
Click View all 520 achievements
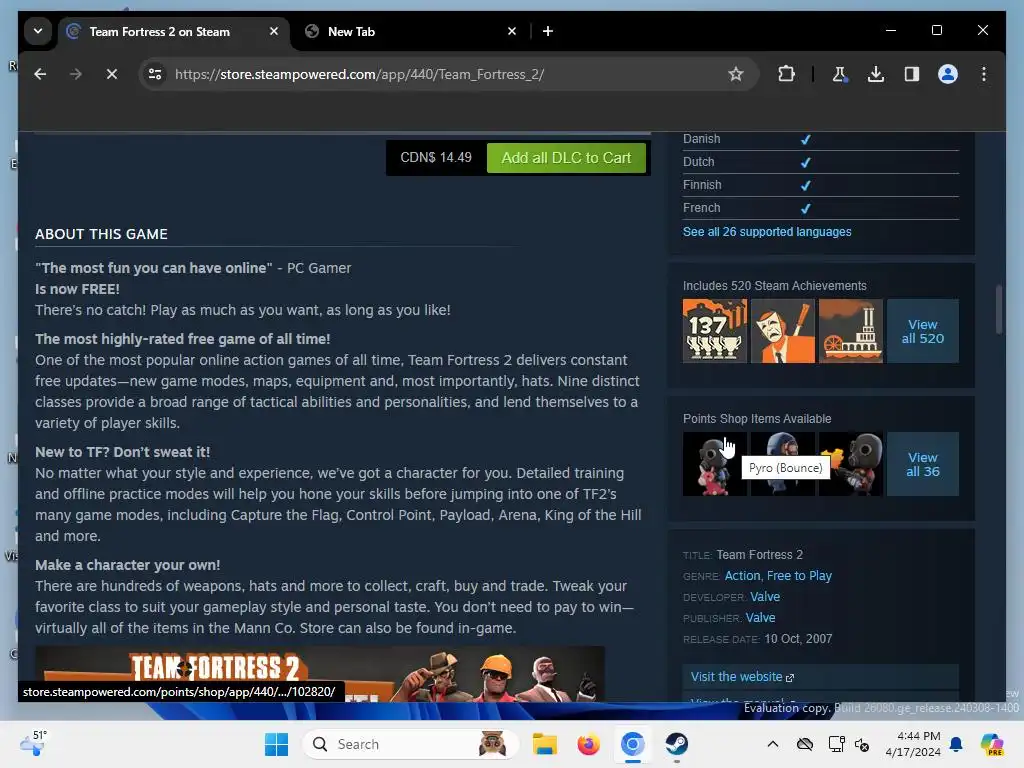click(x=922, y=331)
